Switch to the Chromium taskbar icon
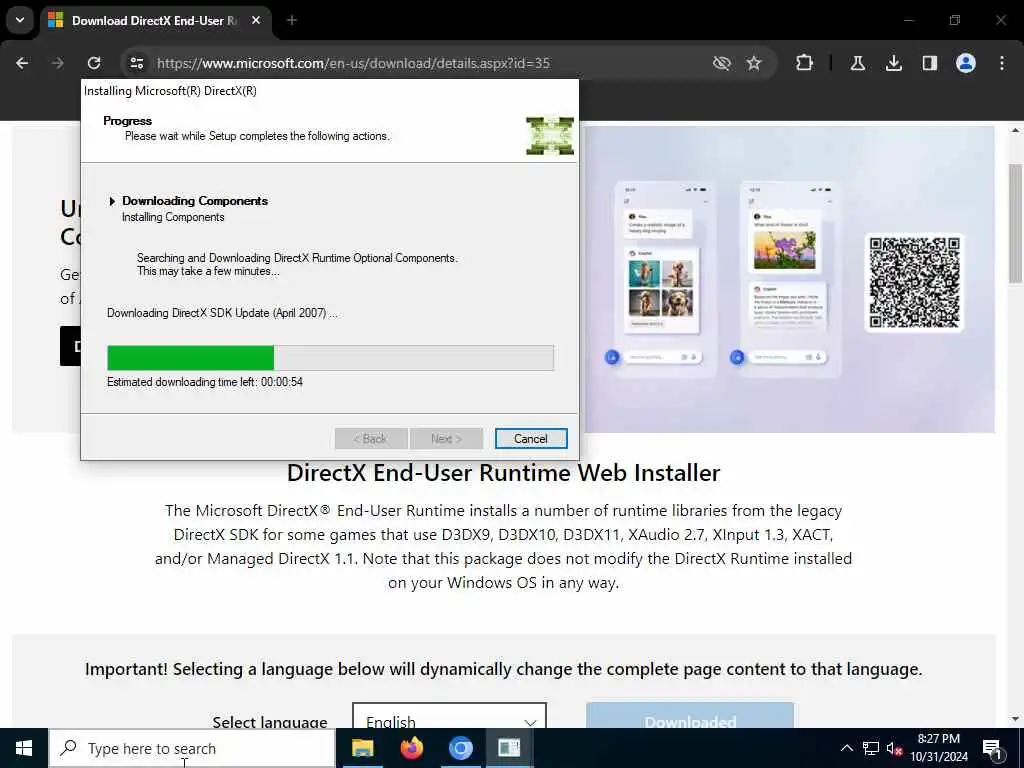Viewport: 1024px width, 768px height. 460,748
